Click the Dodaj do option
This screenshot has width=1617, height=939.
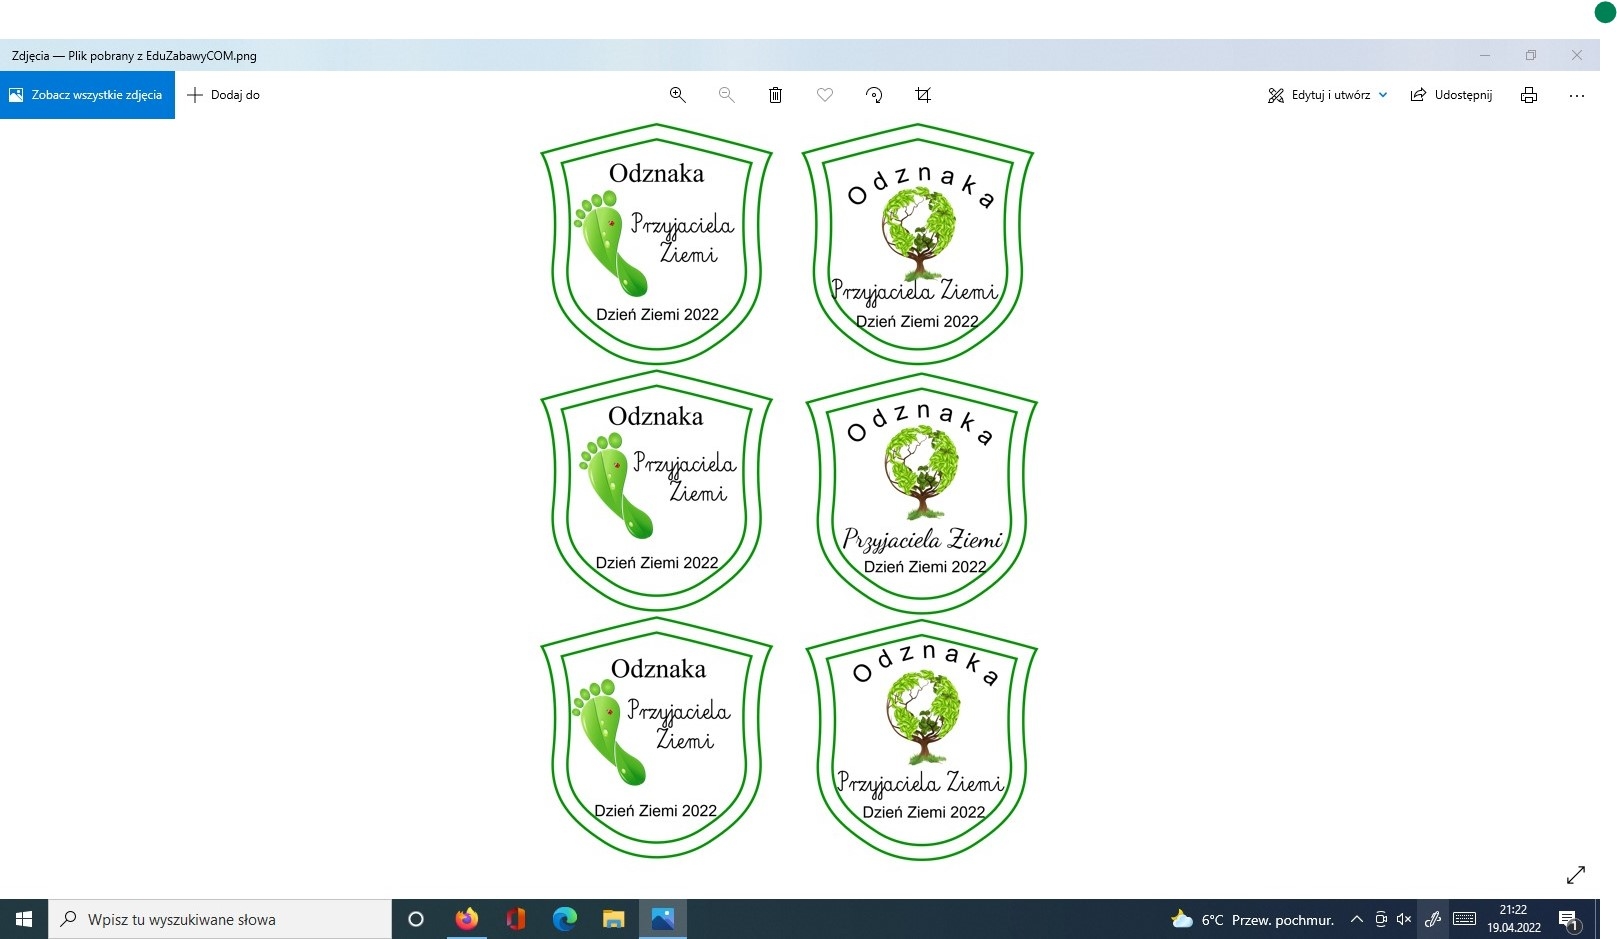pyautogui.click(x=224, y=95)
